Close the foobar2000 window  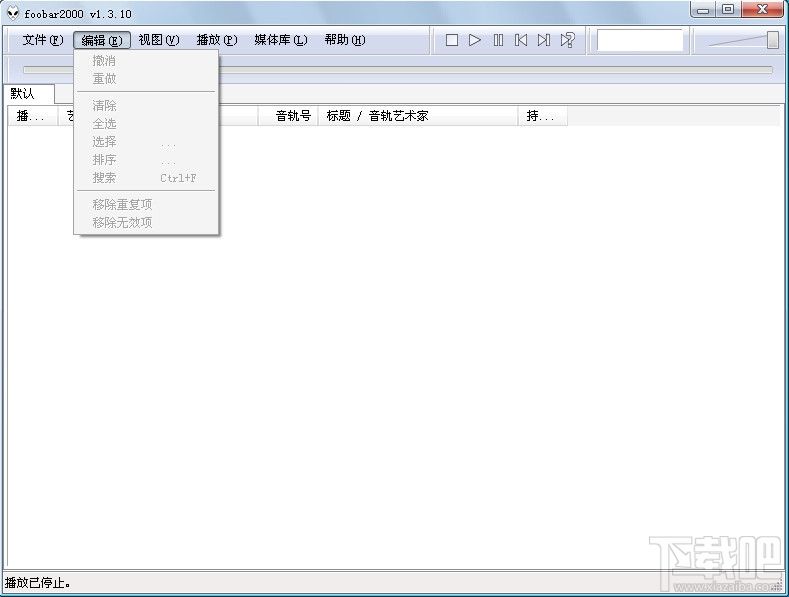click(x=762, y=10)
